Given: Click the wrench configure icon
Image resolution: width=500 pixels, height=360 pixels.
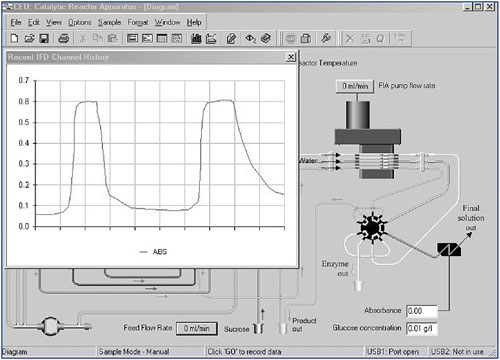Looking at the screenshot, I should coord(326,38).
